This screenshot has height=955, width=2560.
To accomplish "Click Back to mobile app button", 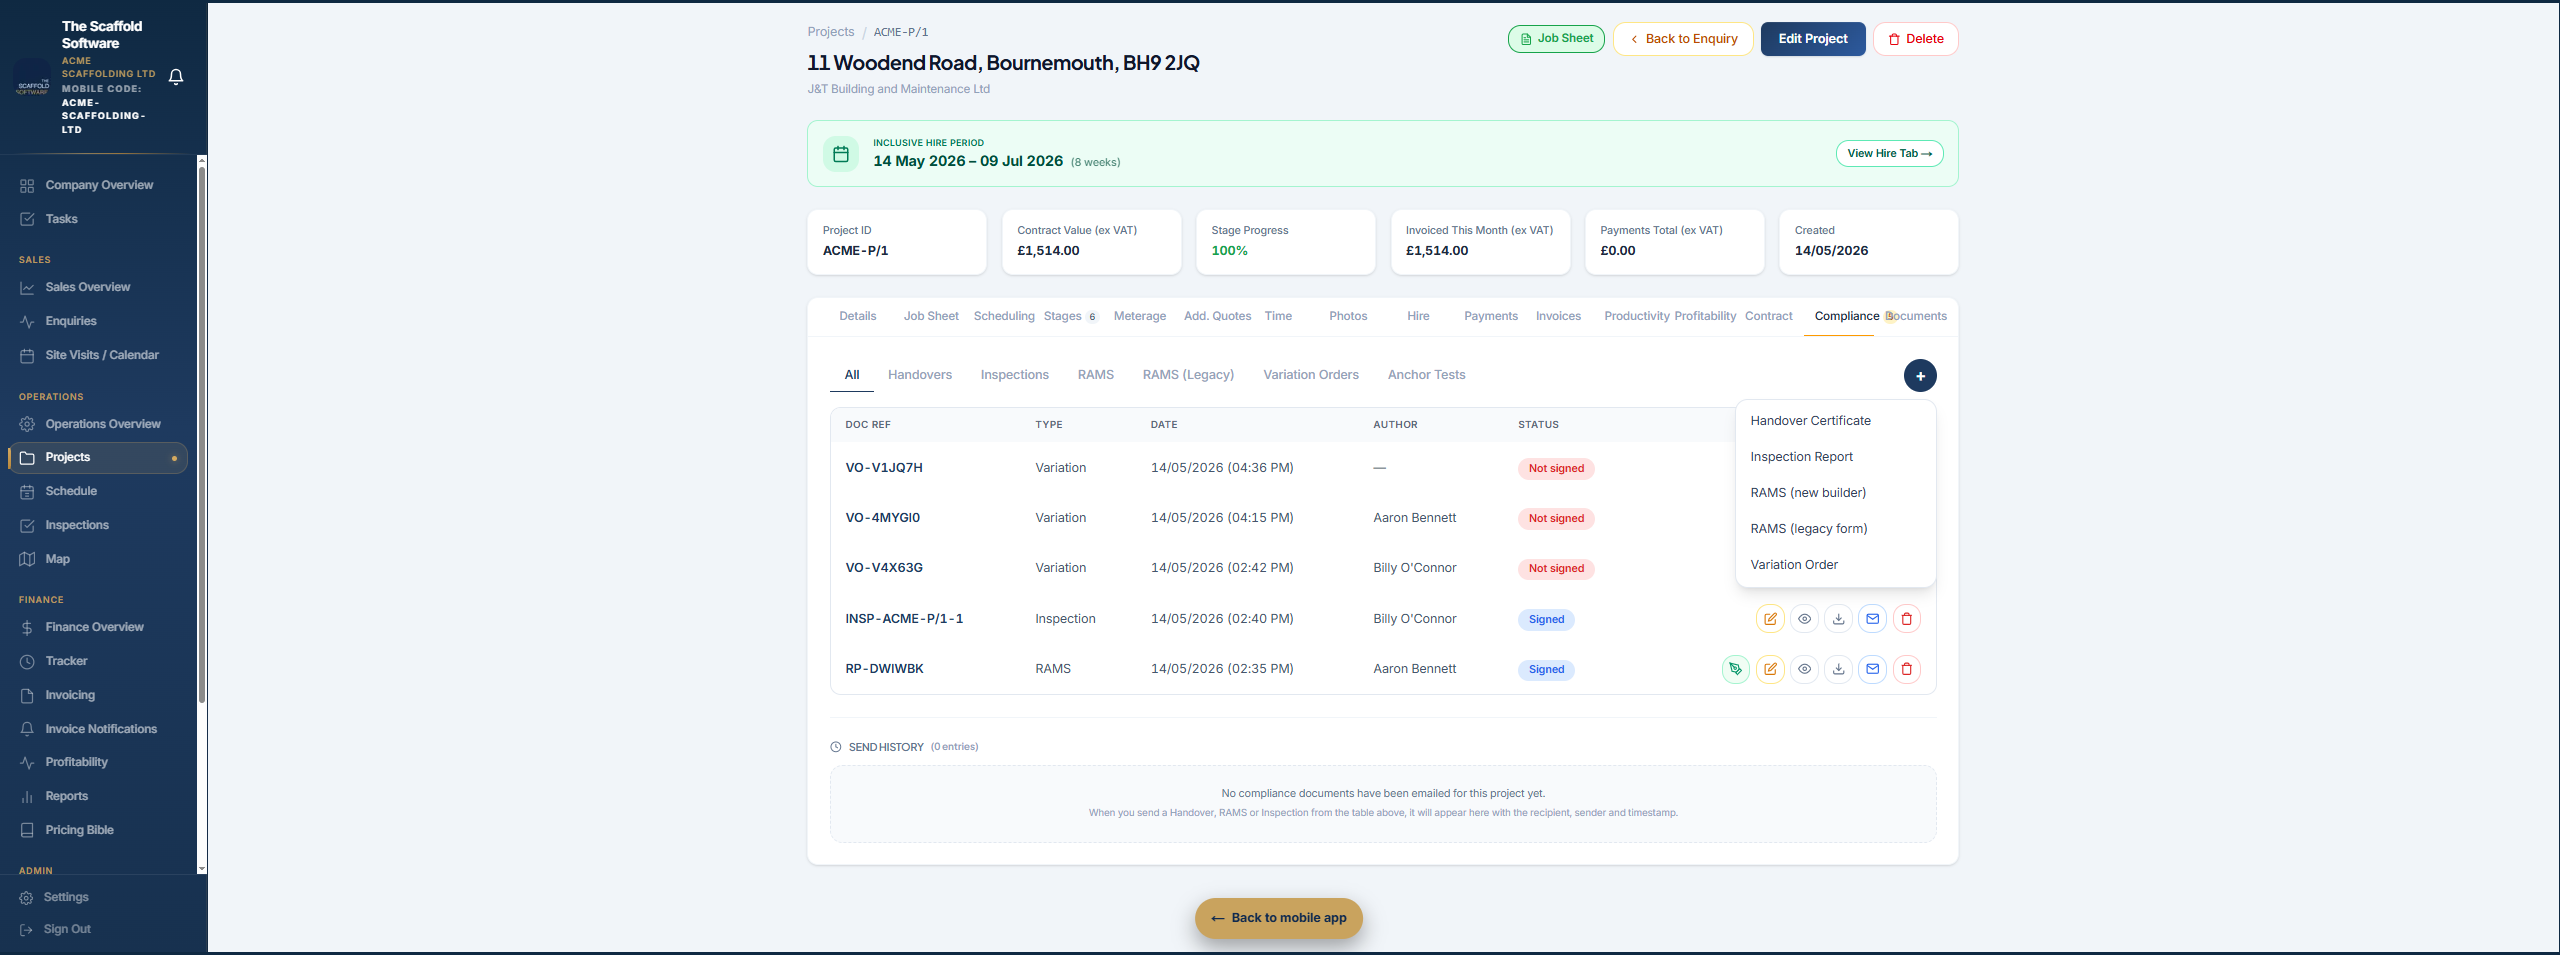I will tap(1278, 918).
